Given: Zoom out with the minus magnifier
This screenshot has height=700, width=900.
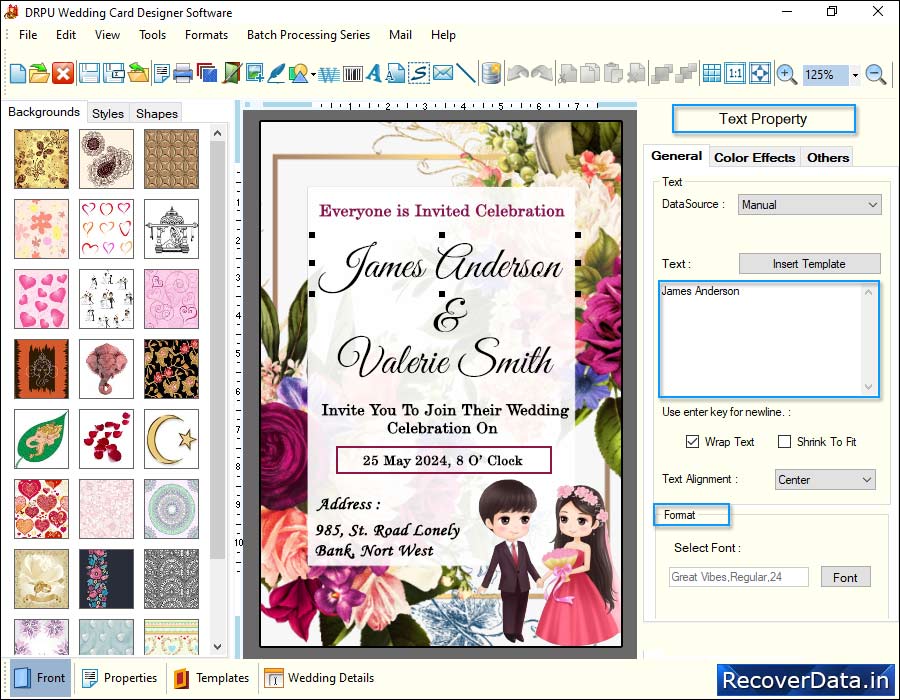Looking at the screenshot, I should pyautogui.click(x=876, y=74).
